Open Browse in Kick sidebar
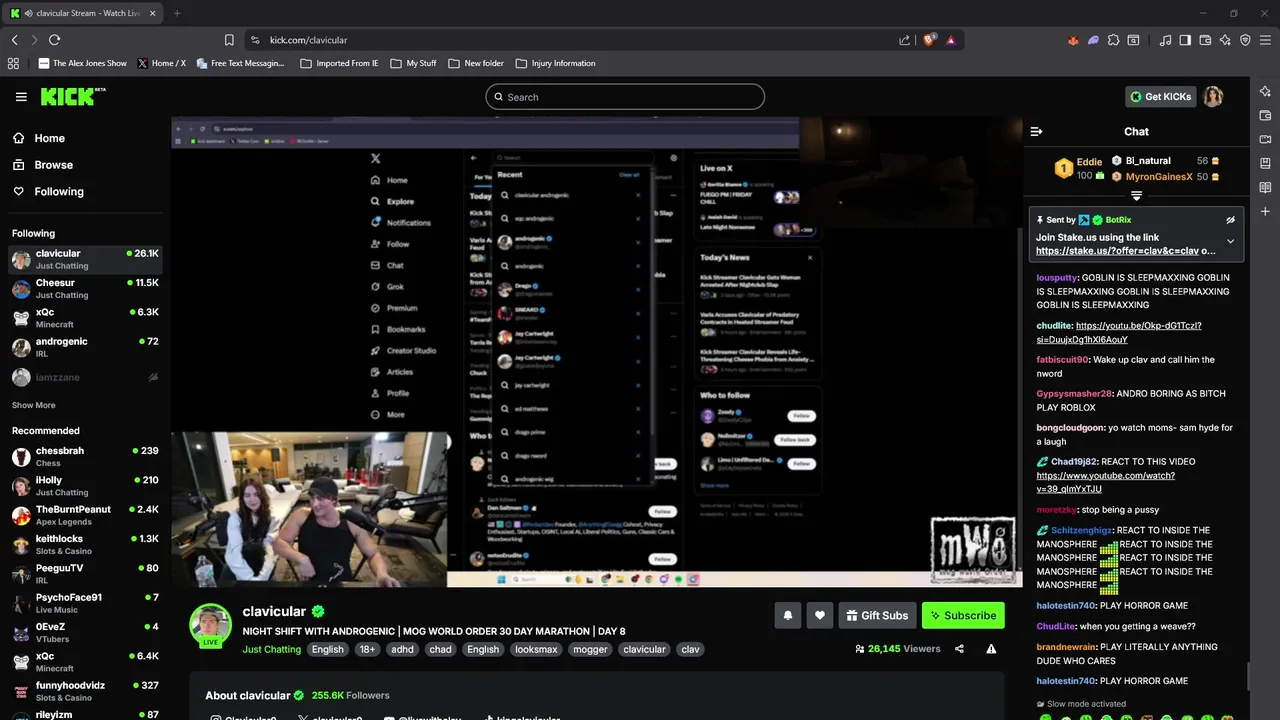This screenshot has height=720, width=1280. (44, 165)
